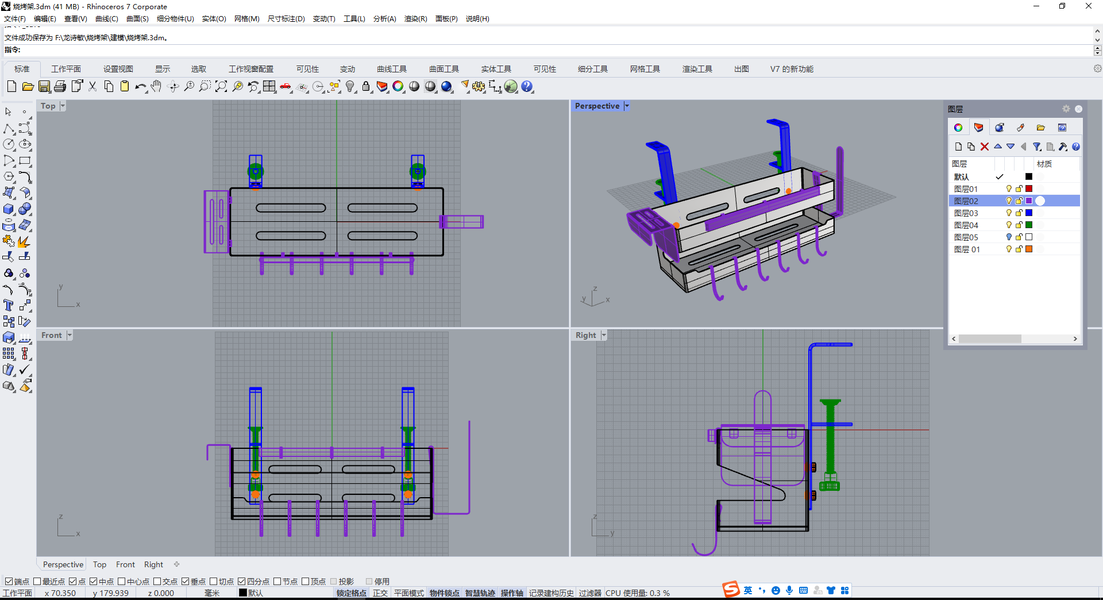This screenshot has width=1103, height=600.
Task: Open the 曲线(C) menu
Action: click(x=106, y=18)
